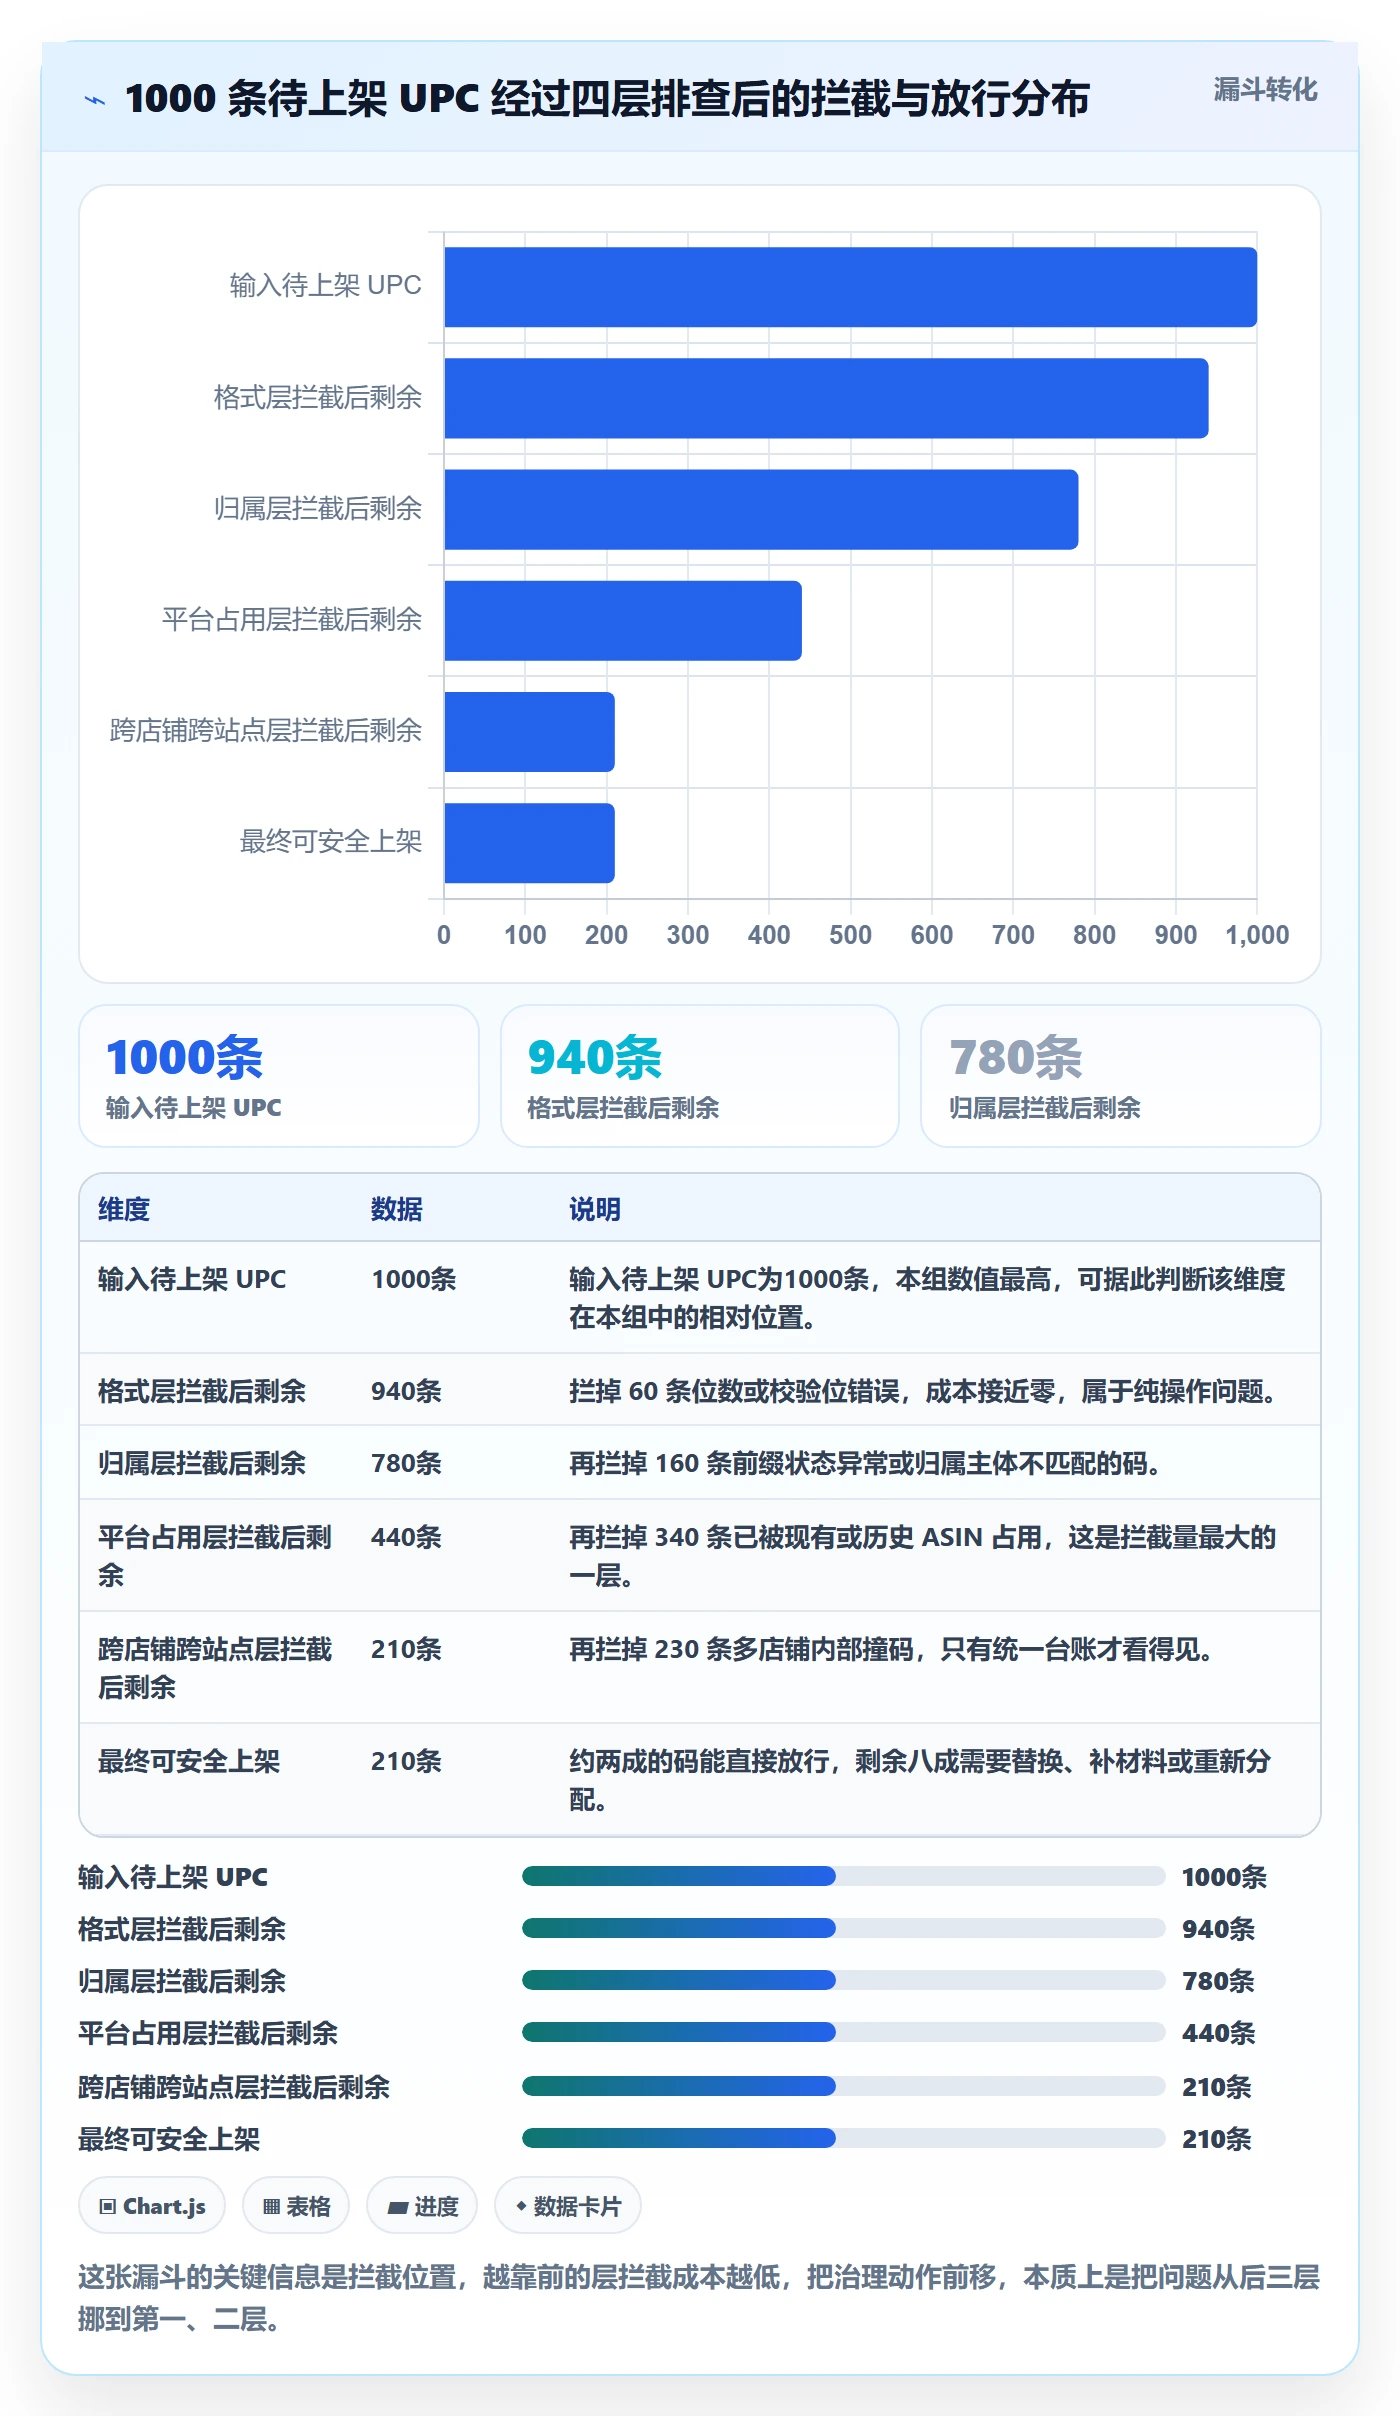Click the 跨店铺跨站点层拦截后剩余 chart axis label
The width and height of the screenshot is (1400, 2416).
[266, 731]
